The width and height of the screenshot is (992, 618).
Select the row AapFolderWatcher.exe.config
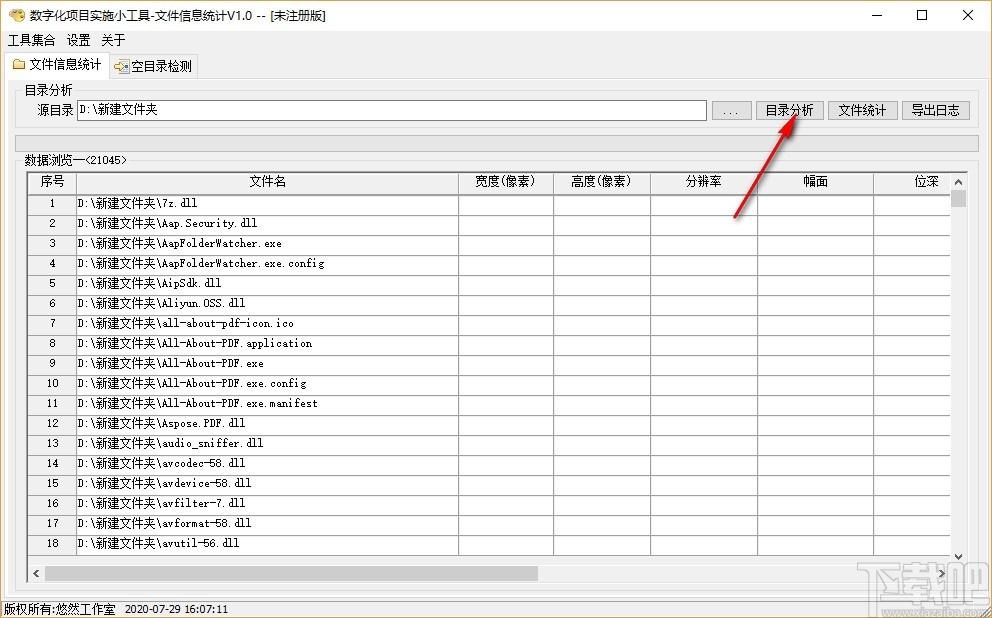[x=489, y=264]
